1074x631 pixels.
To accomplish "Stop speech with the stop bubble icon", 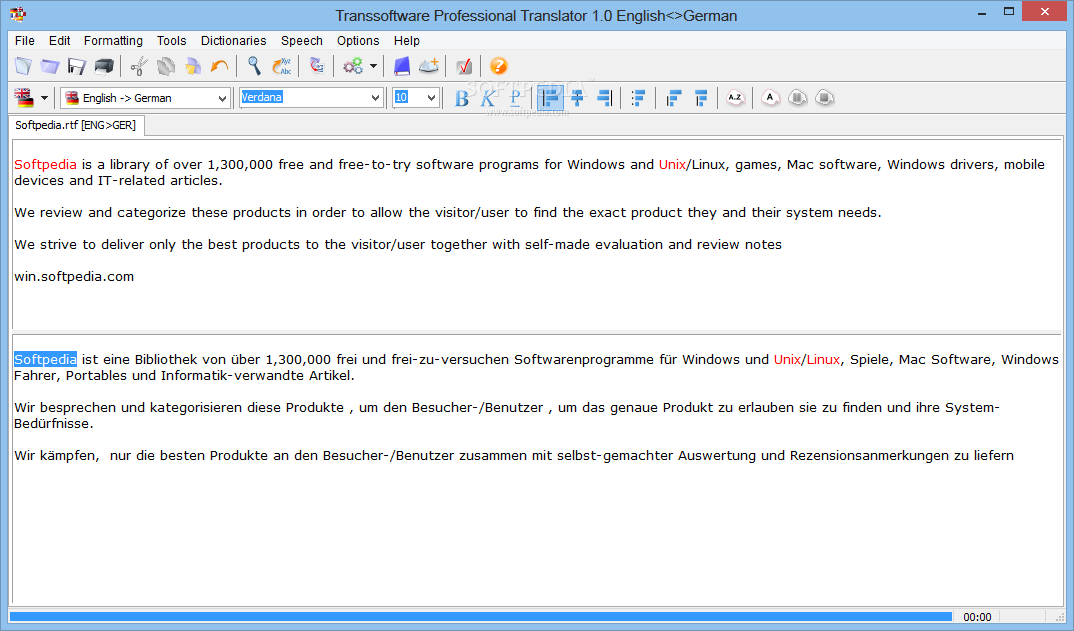I will (825, 98).
